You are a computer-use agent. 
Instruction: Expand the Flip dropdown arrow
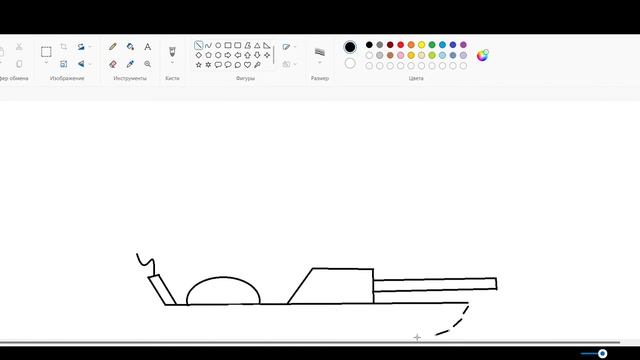point(90,64)
